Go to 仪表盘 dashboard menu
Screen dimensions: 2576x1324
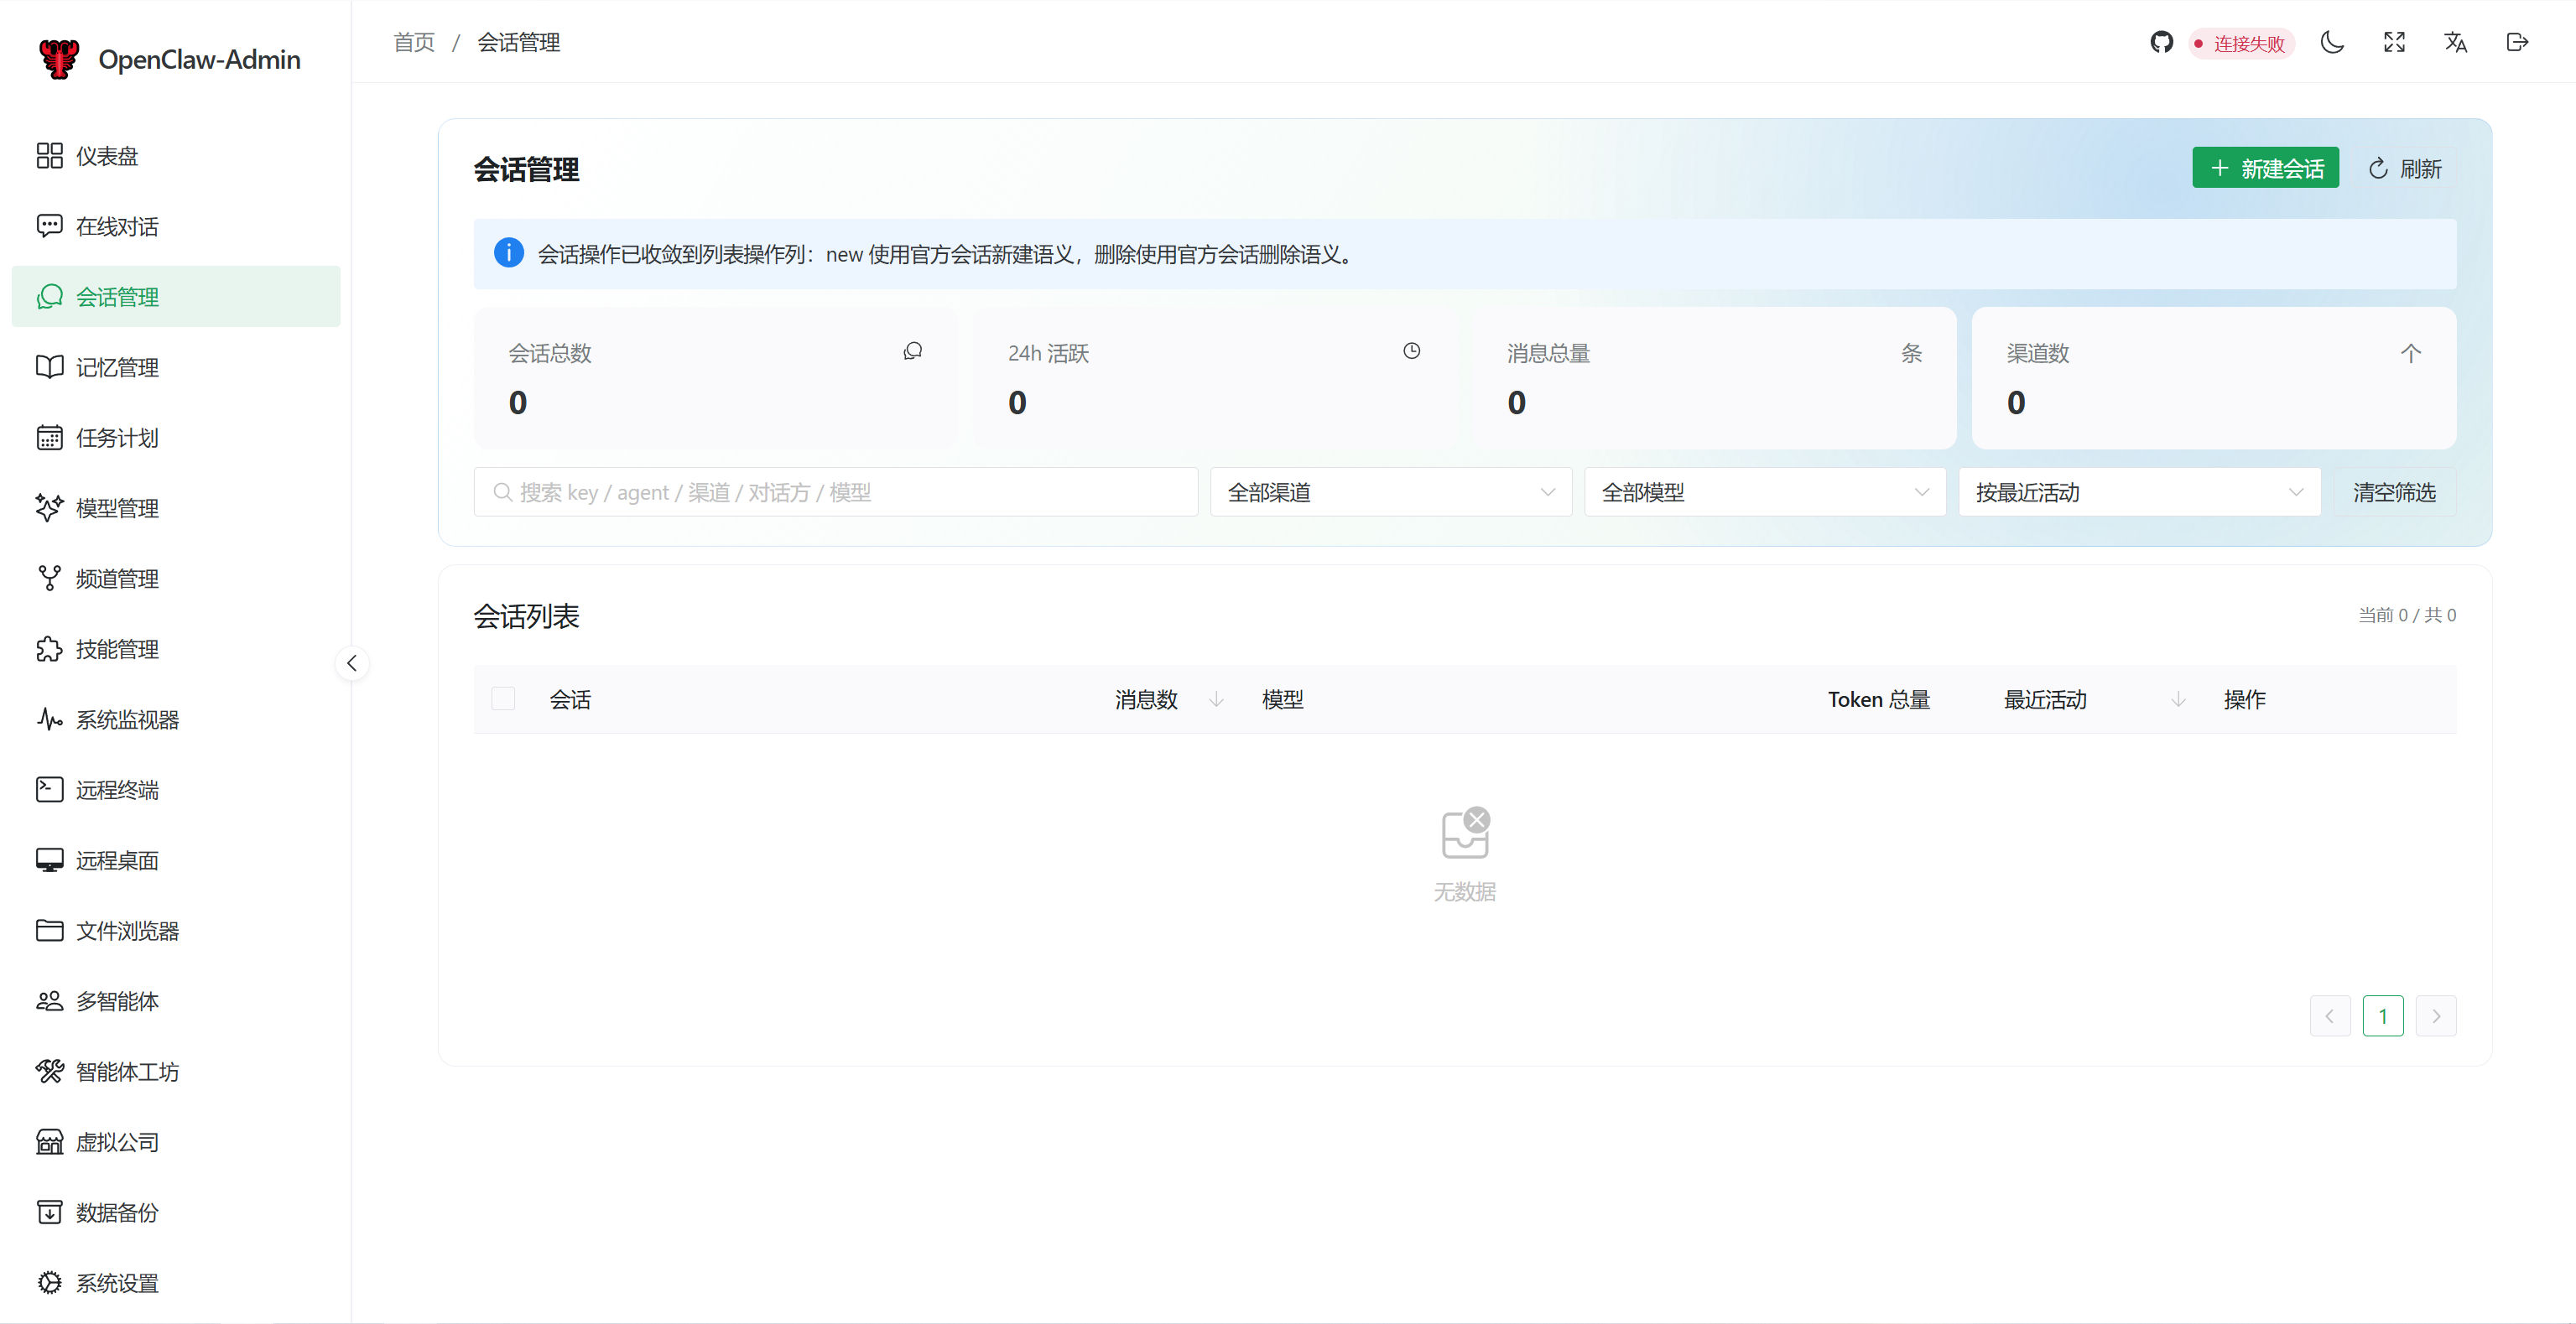107,156
